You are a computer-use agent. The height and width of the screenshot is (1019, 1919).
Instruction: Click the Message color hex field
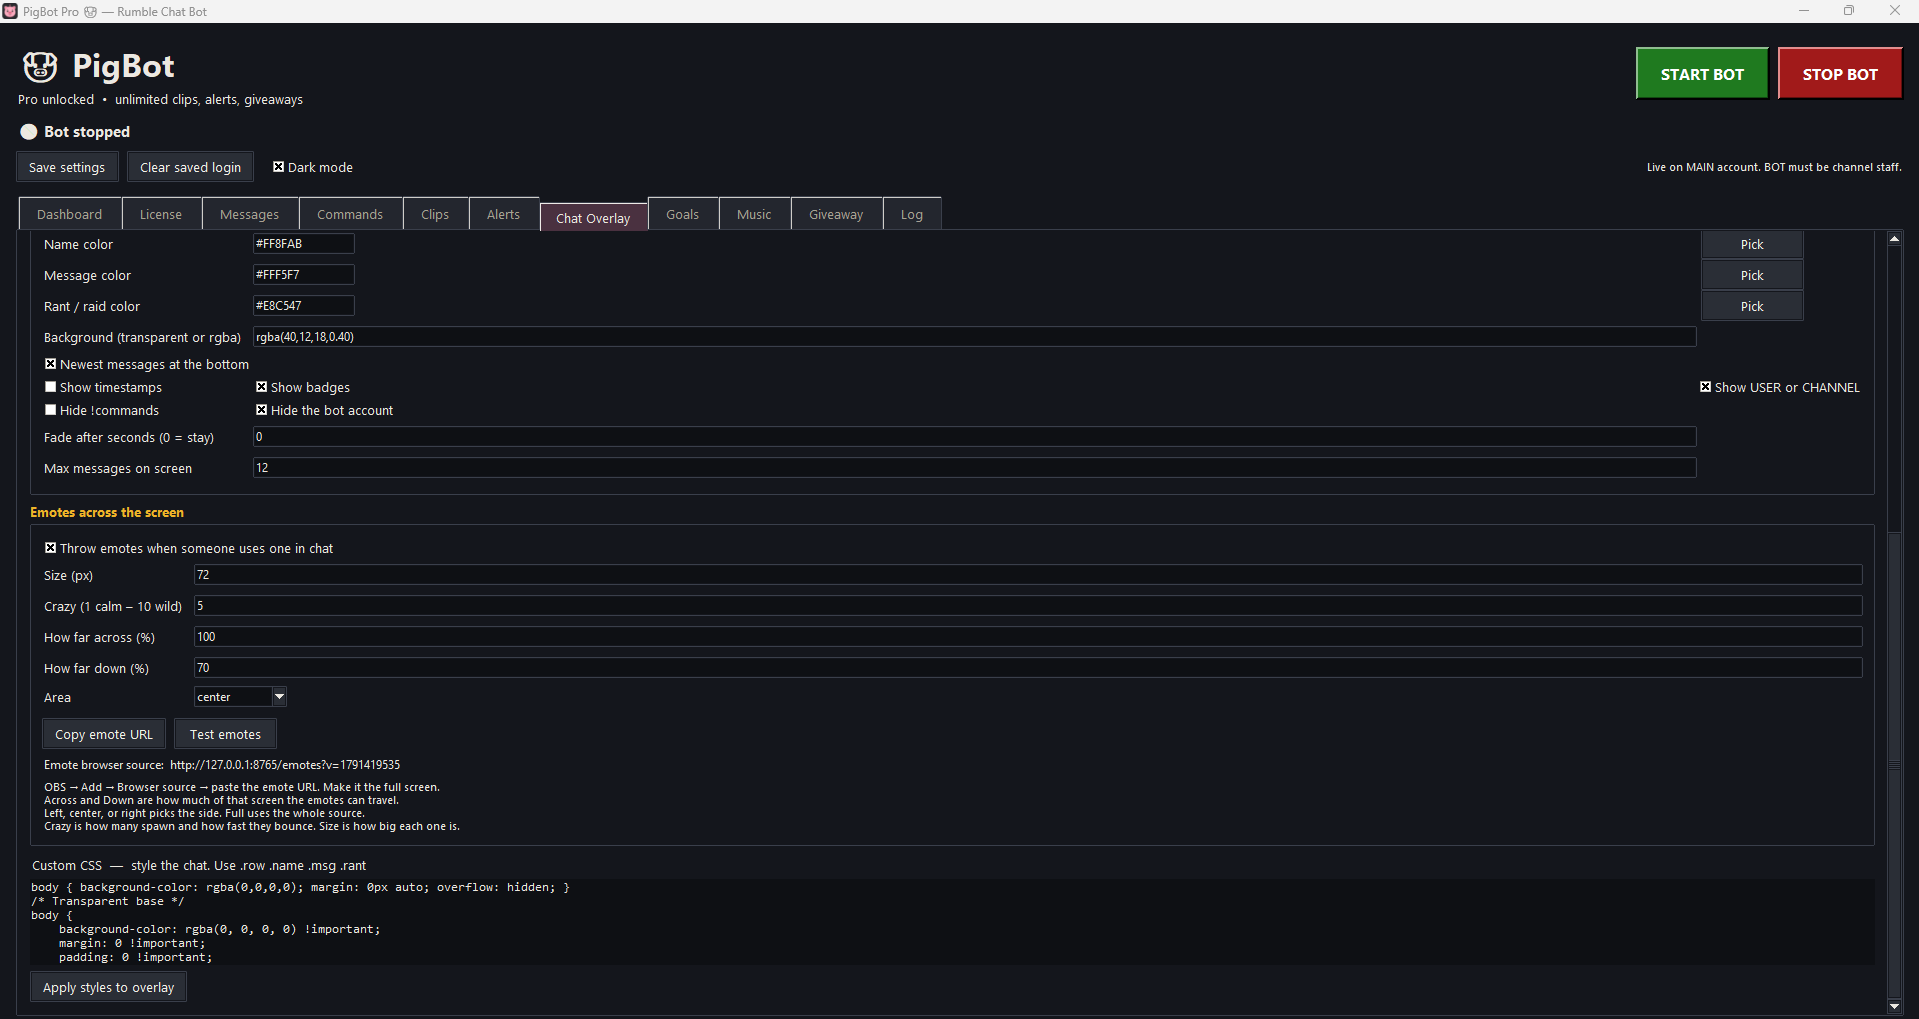click(303, 275)
